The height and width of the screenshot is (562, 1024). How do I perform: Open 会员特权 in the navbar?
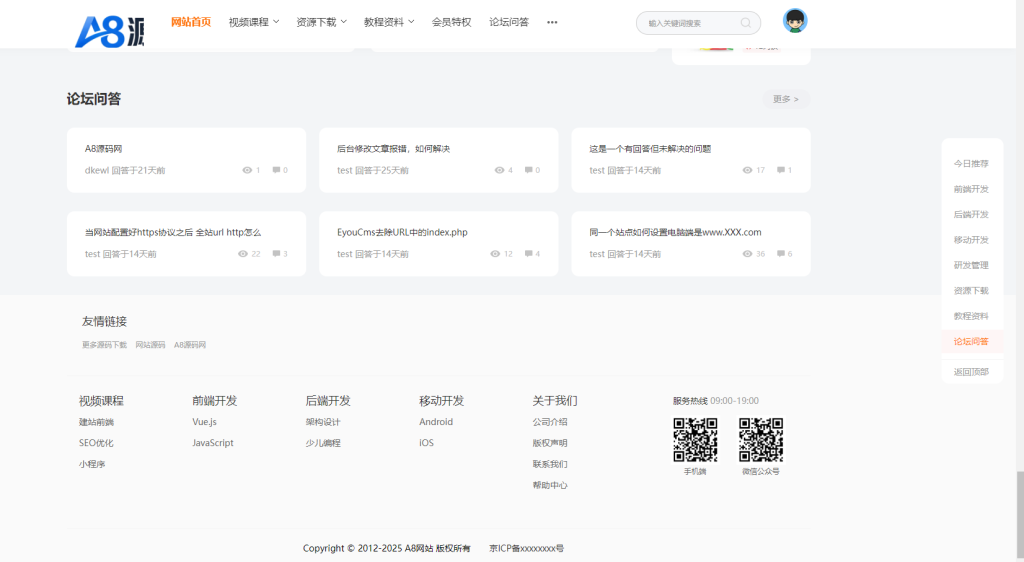451,22
